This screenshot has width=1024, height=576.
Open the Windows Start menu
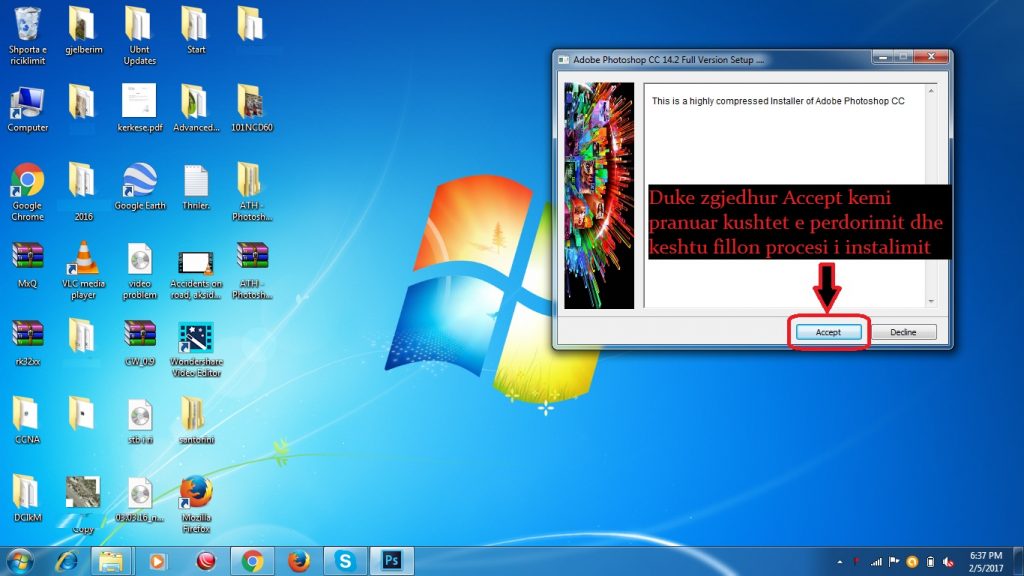20,561
